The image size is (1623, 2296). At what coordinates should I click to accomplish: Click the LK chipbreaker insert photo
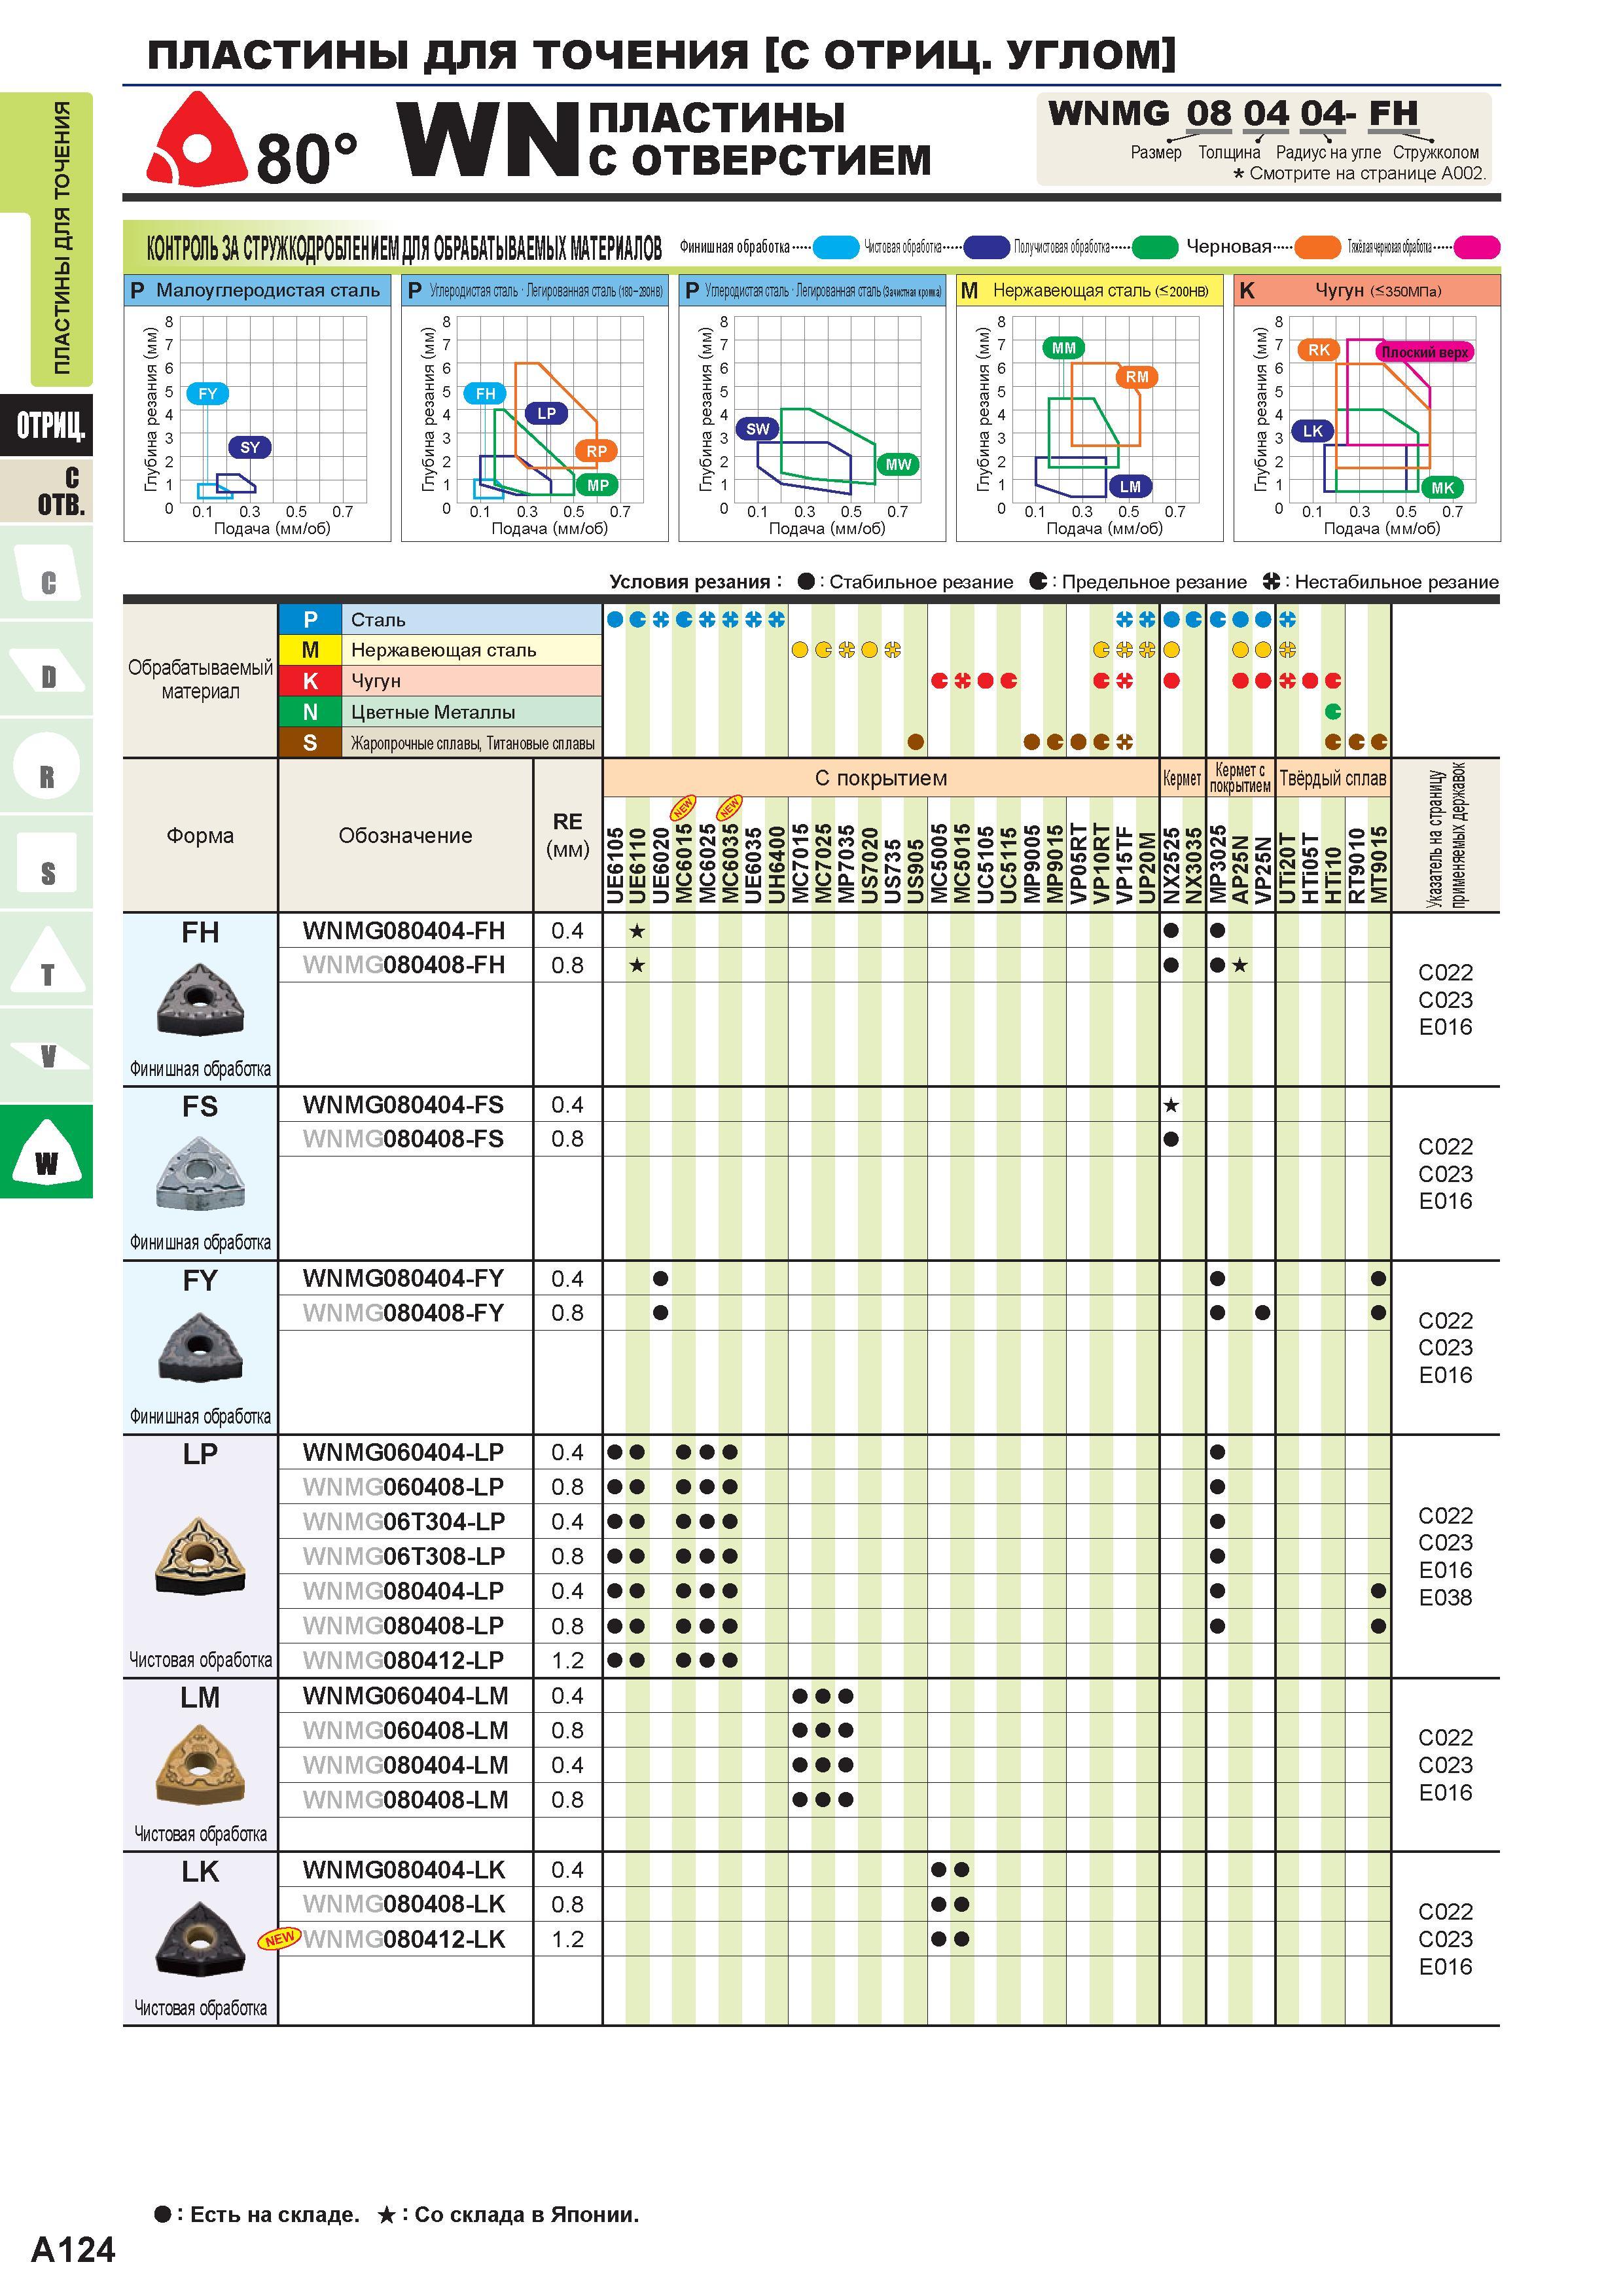point(200,1940)
